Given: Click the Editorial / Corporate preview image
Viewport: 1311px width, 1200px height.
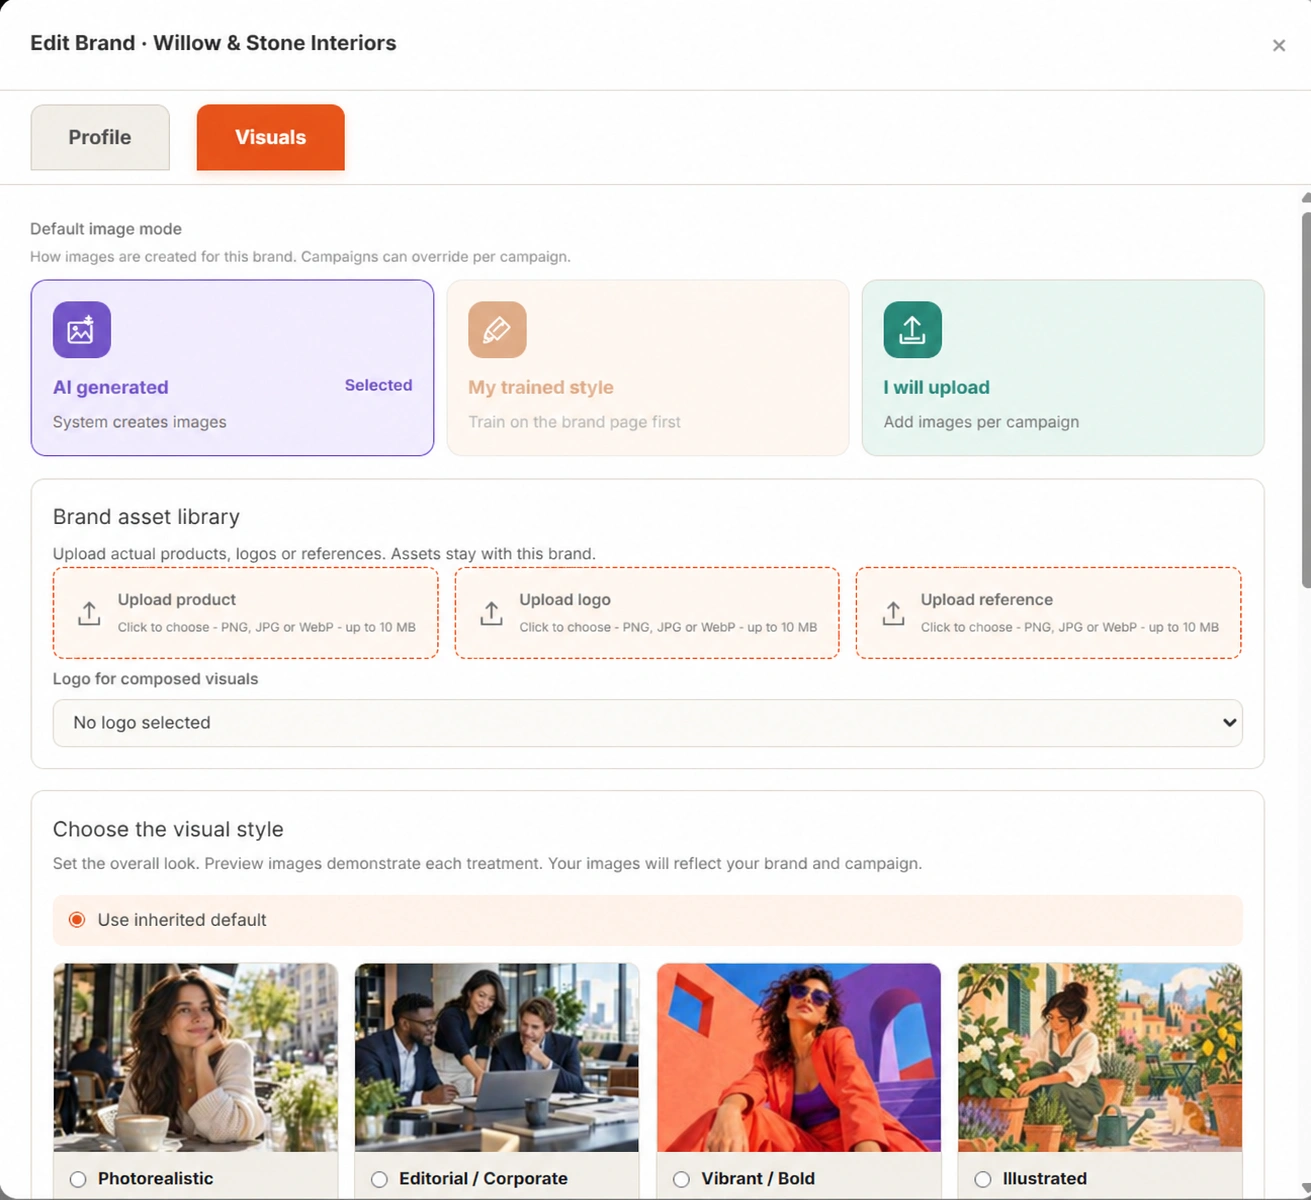Looking at the screenshot, I should (497, 1057).
